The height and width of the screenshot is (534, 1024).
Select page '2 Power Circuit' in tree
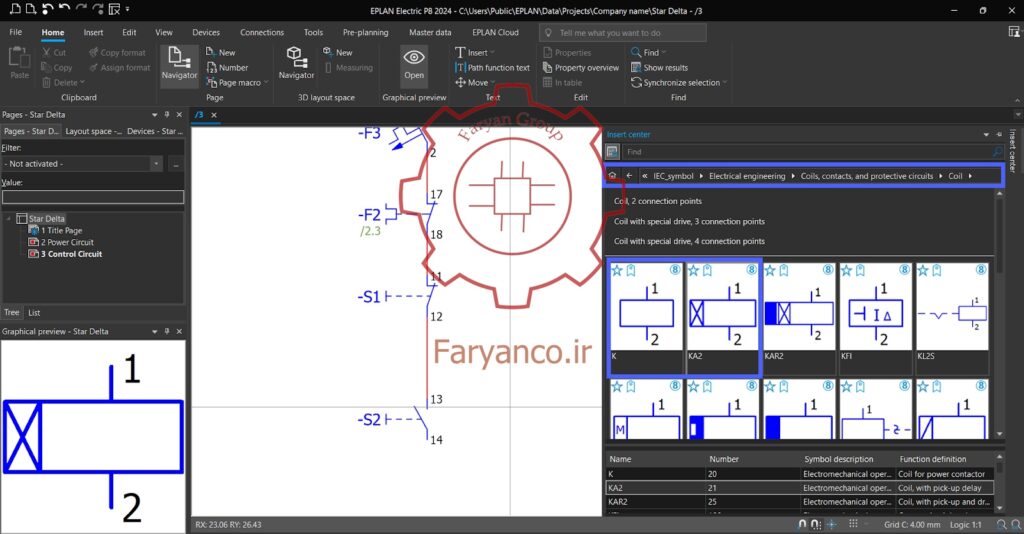[67, 242]
